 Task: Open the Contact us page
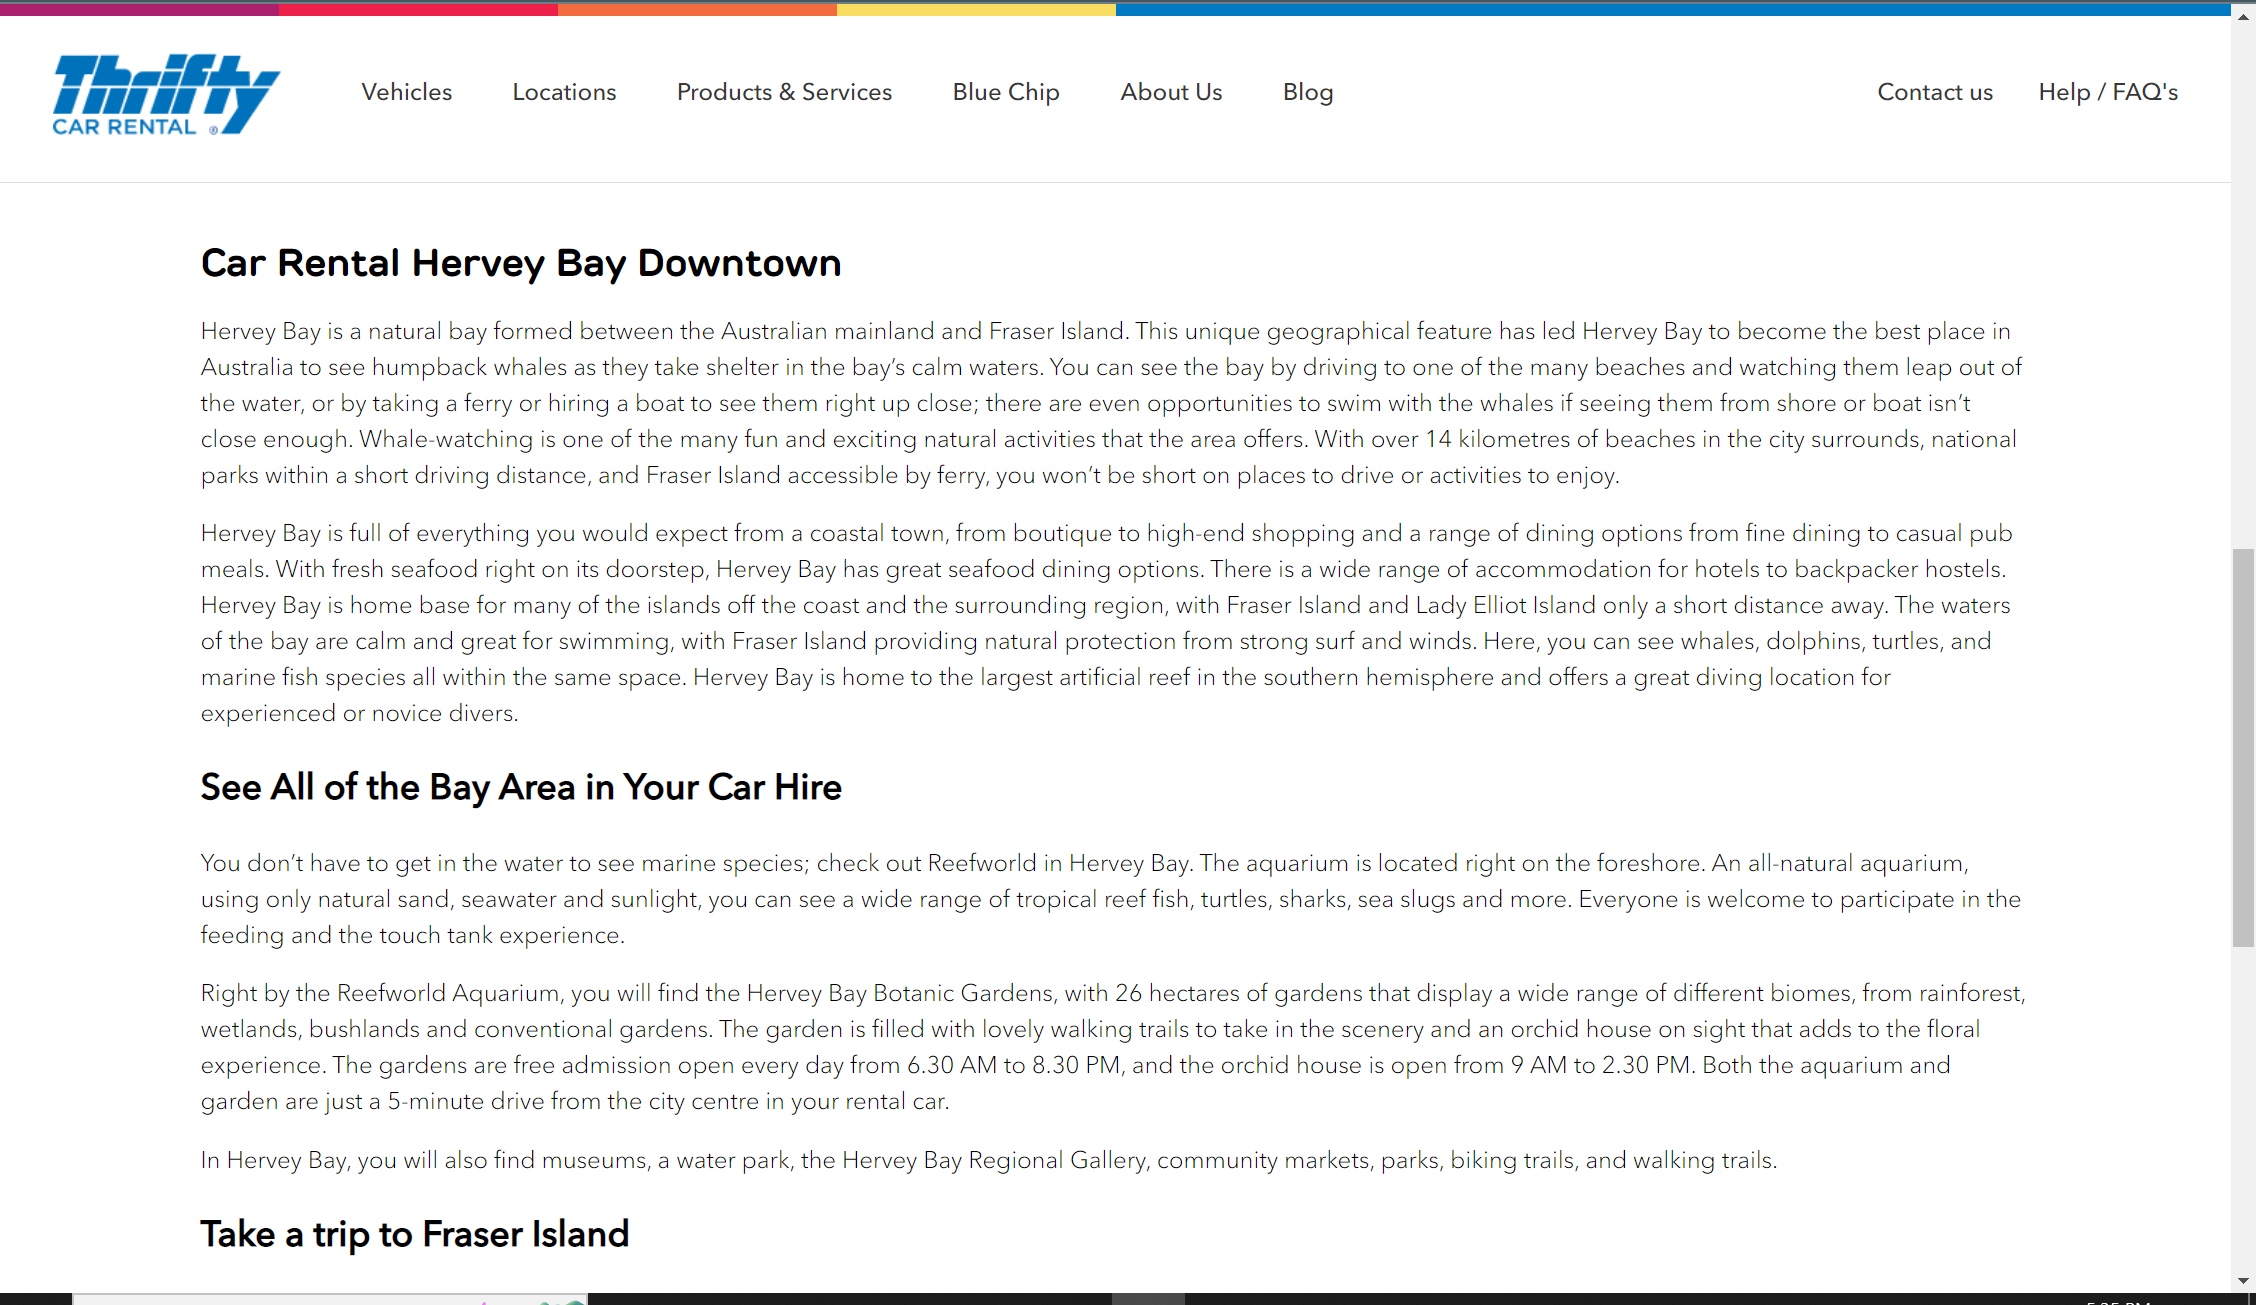point(1934,92)
